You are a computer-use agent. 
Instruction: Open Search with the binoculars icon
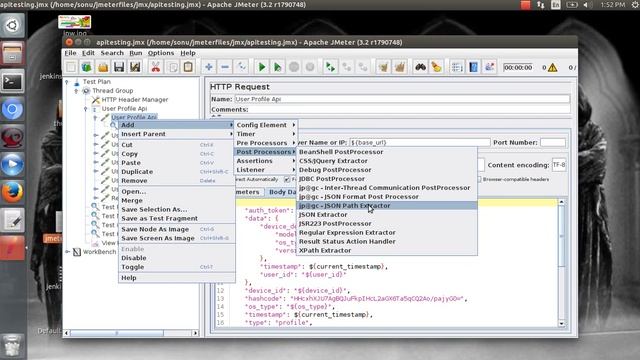point(420,67)
